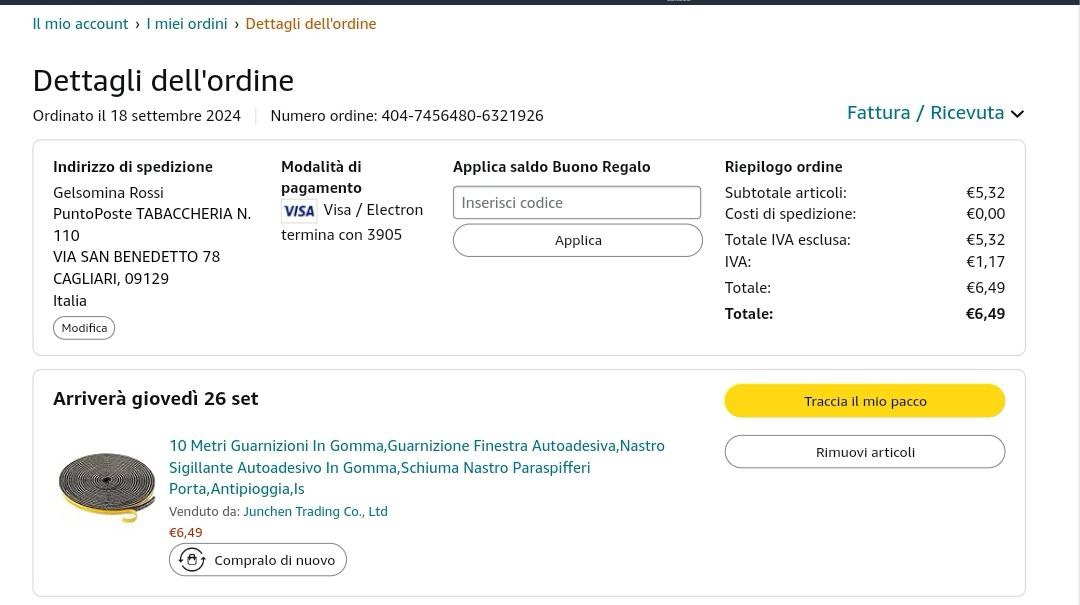Image resolution: width=1080 pixels, height=605 pixels.
Task: Click the Dettagli dell'ordine breadcrumb item
Action: point(310,23)
